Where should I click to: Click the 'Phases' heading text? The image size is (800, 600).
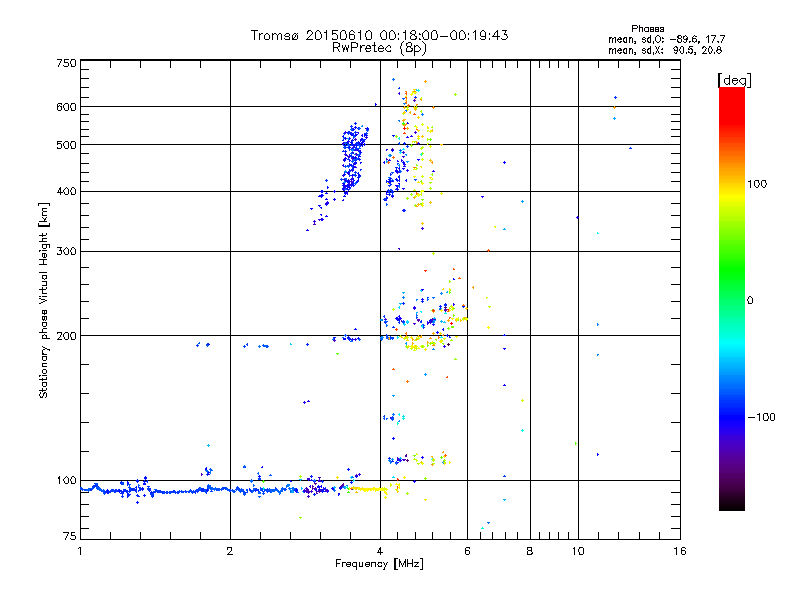(x=647, y=29)
